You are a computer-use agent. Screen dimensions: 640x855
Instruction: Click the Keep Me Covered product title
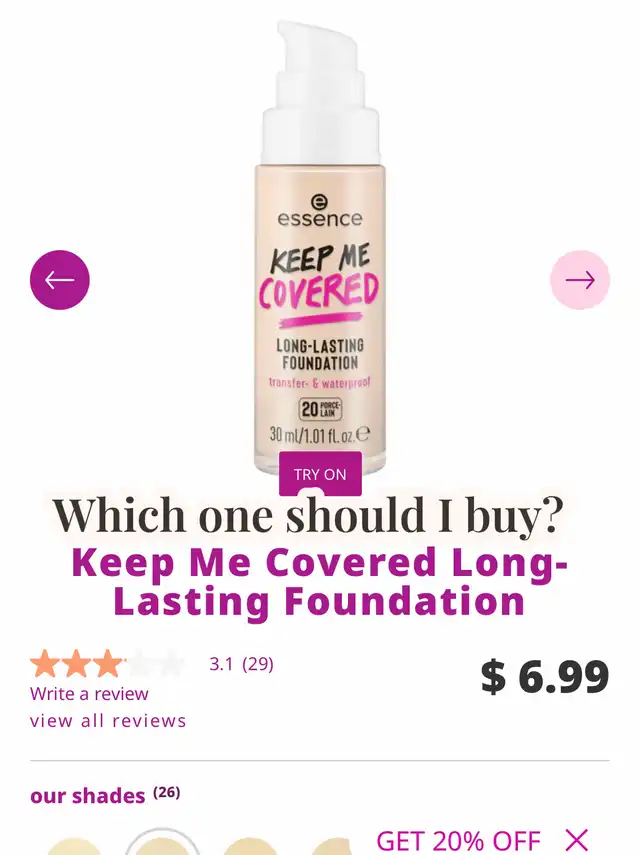[320, 582]
